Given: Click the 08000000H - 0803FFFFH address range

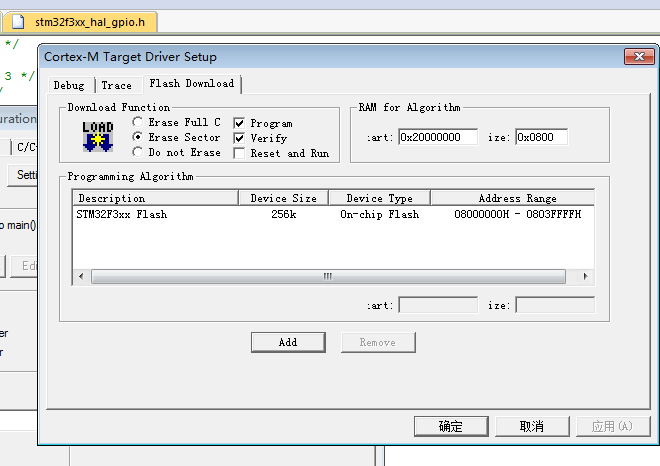Looking at the screenshot, I should (518, 215).
